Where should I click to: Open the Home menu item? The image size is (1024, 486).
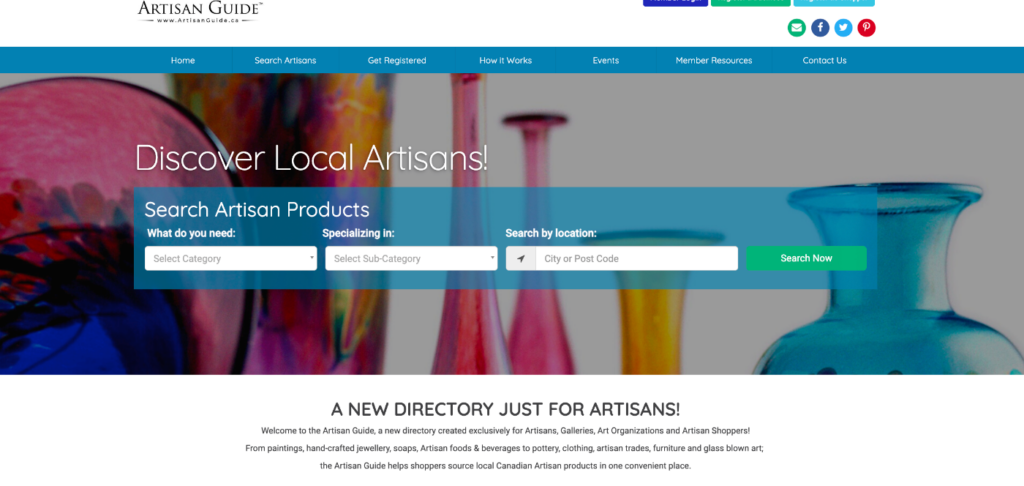[183, 60]
